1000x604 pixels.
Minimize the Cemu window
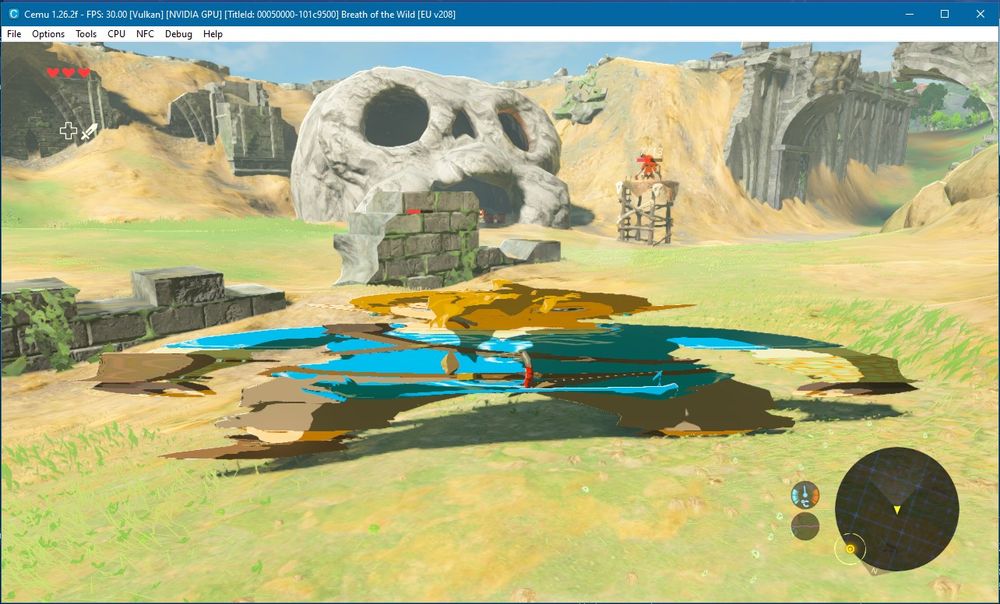(910, 14)
